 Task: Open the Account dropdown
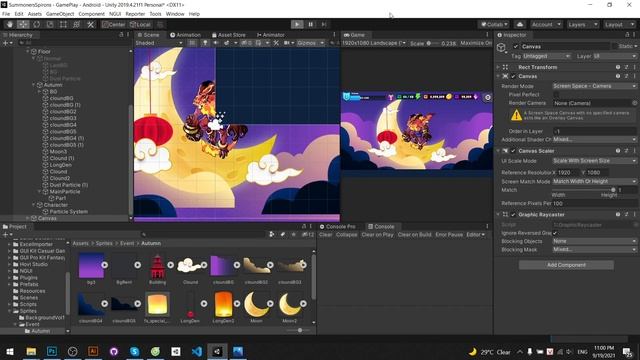(x=546, y=24)
